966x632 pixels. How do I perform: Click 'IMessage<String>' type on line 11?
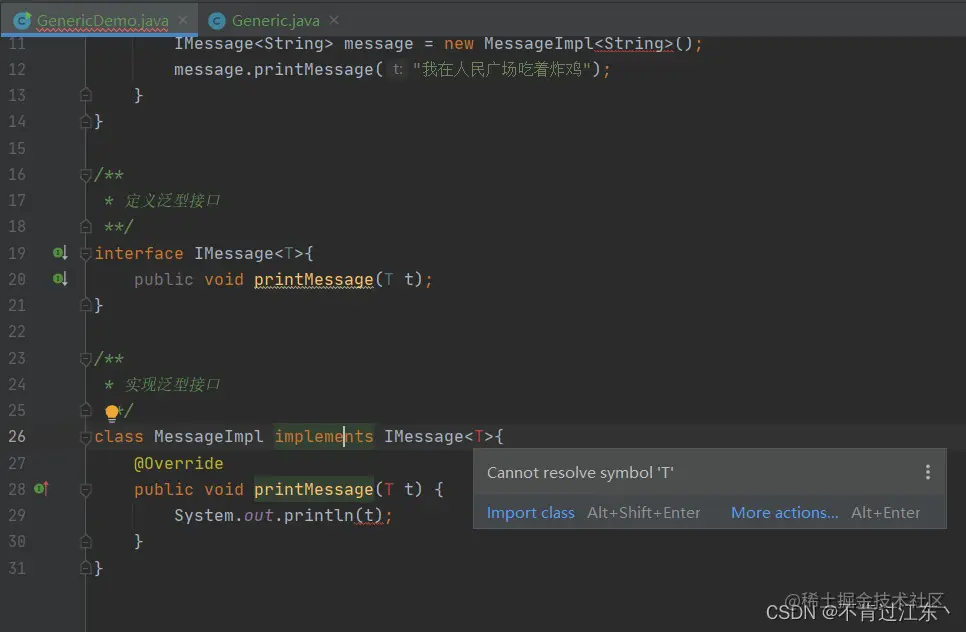coord(253,44)
